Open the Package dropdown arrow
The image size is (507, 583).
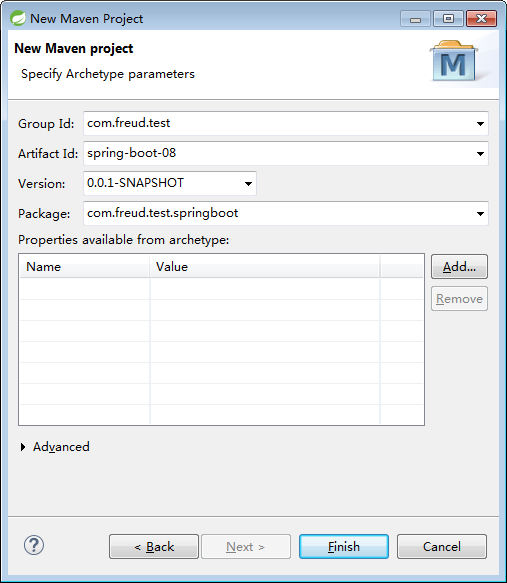click(480, 213)
